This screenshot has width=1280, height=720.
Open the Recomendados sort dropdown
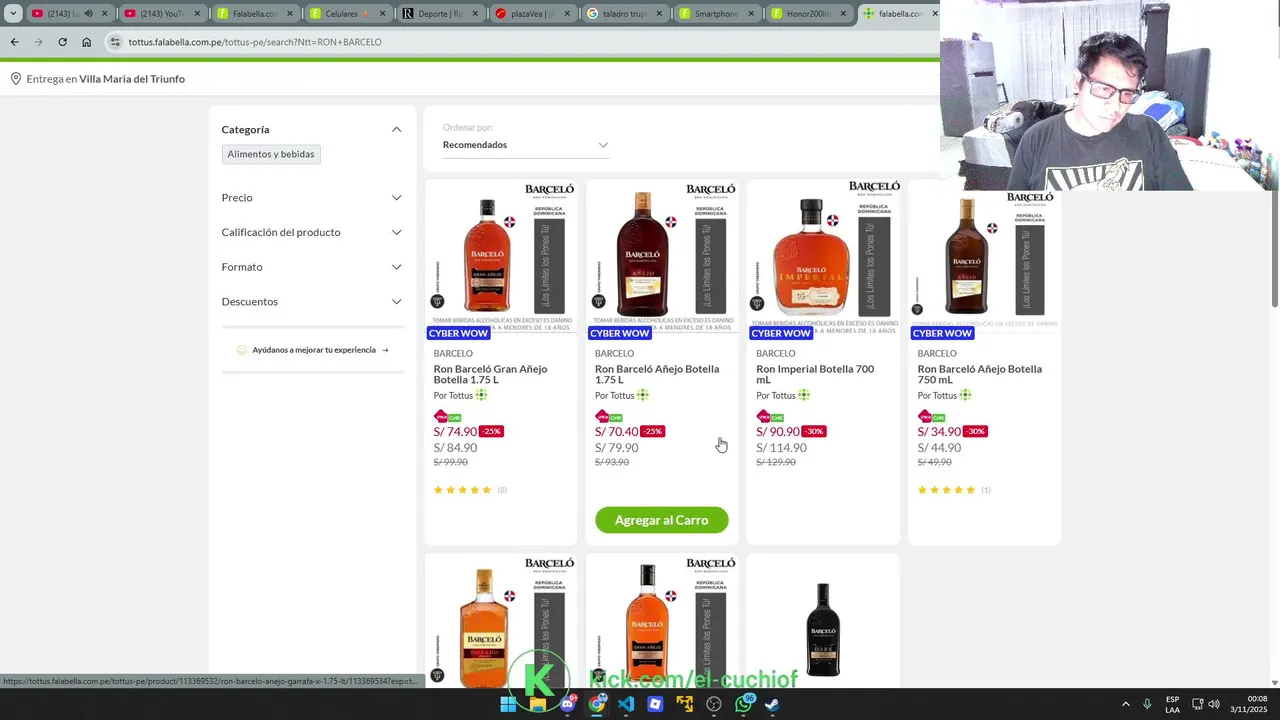pyautogui.click(x=525, y=145)
